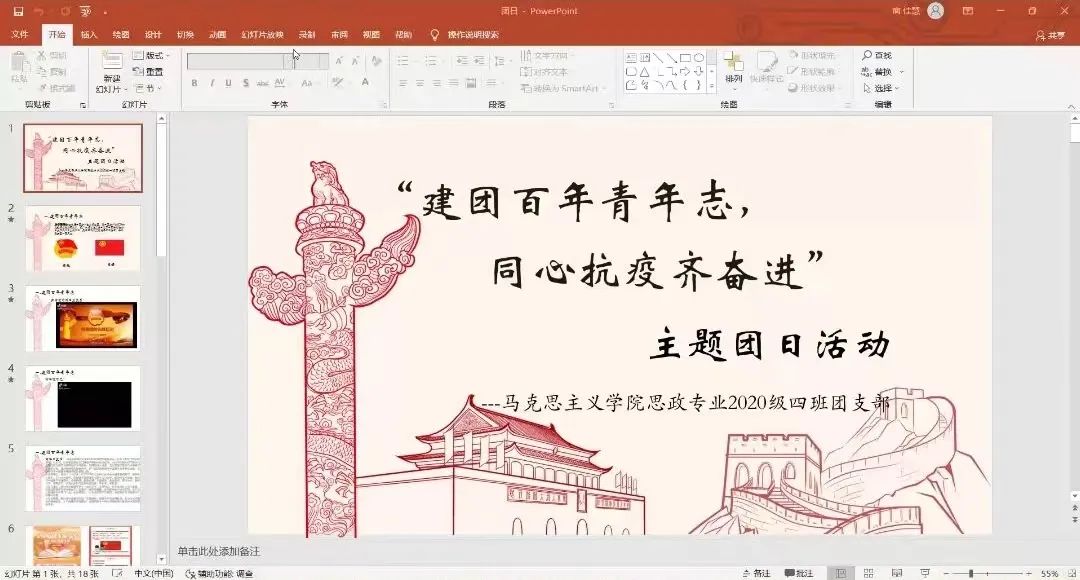Click the Find (查找) magnifier icon
The image size is (1080, 580).
tap(867, 56)
